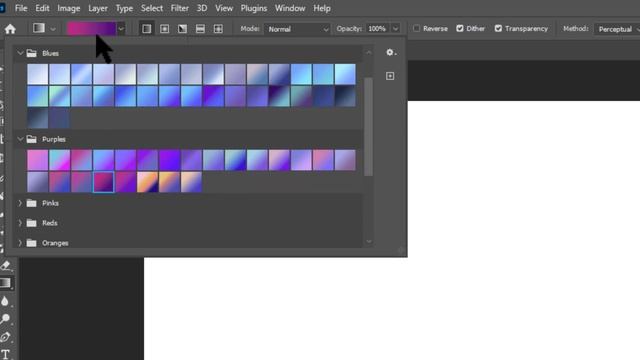The width and height of the screenshot is (640, 360).
Task: Collapse the Blues folder chevron
Action: (x=20, y=53)
